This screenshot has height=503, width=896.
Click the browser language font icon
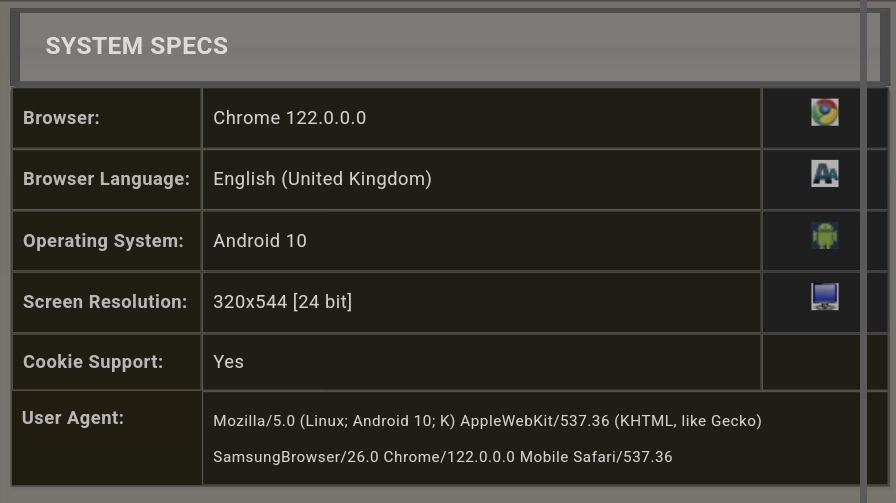pos(824,174)
